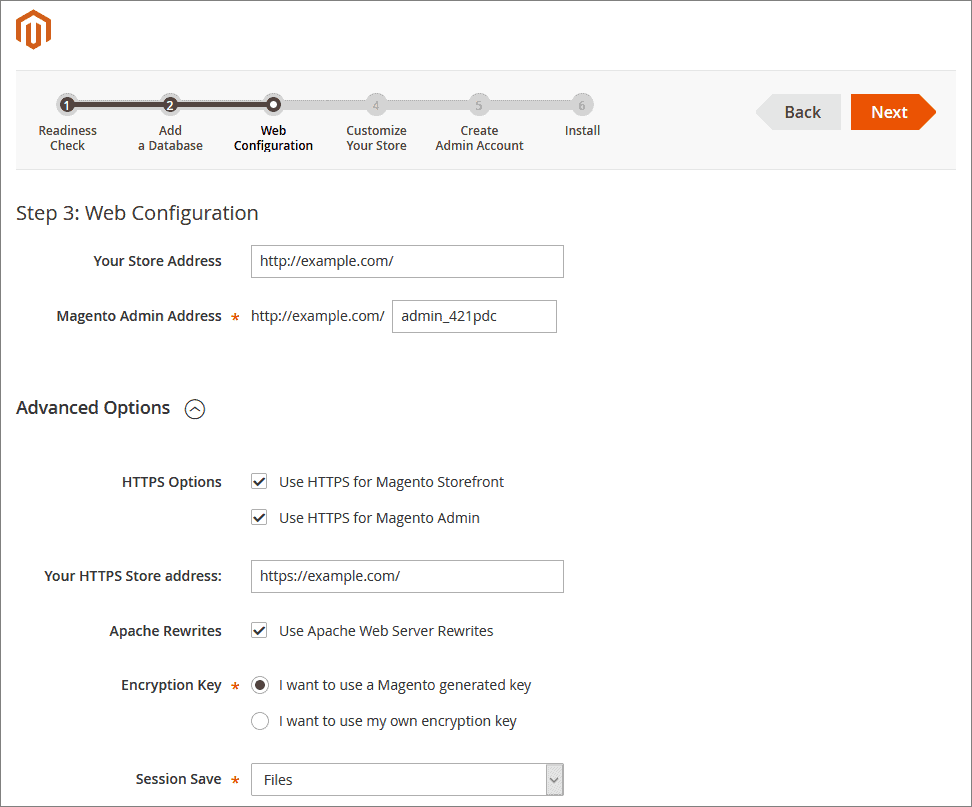Click the Apache Rewrites label
The image size is (972, 807).
(x=166, y=631)
